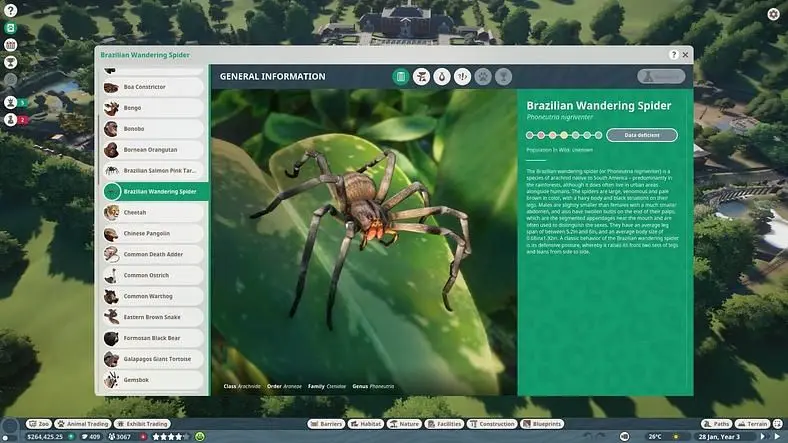Select the General Information tab icon
Image resolution: width=788 pixels, height=443 pixels.
click(401, 77)
